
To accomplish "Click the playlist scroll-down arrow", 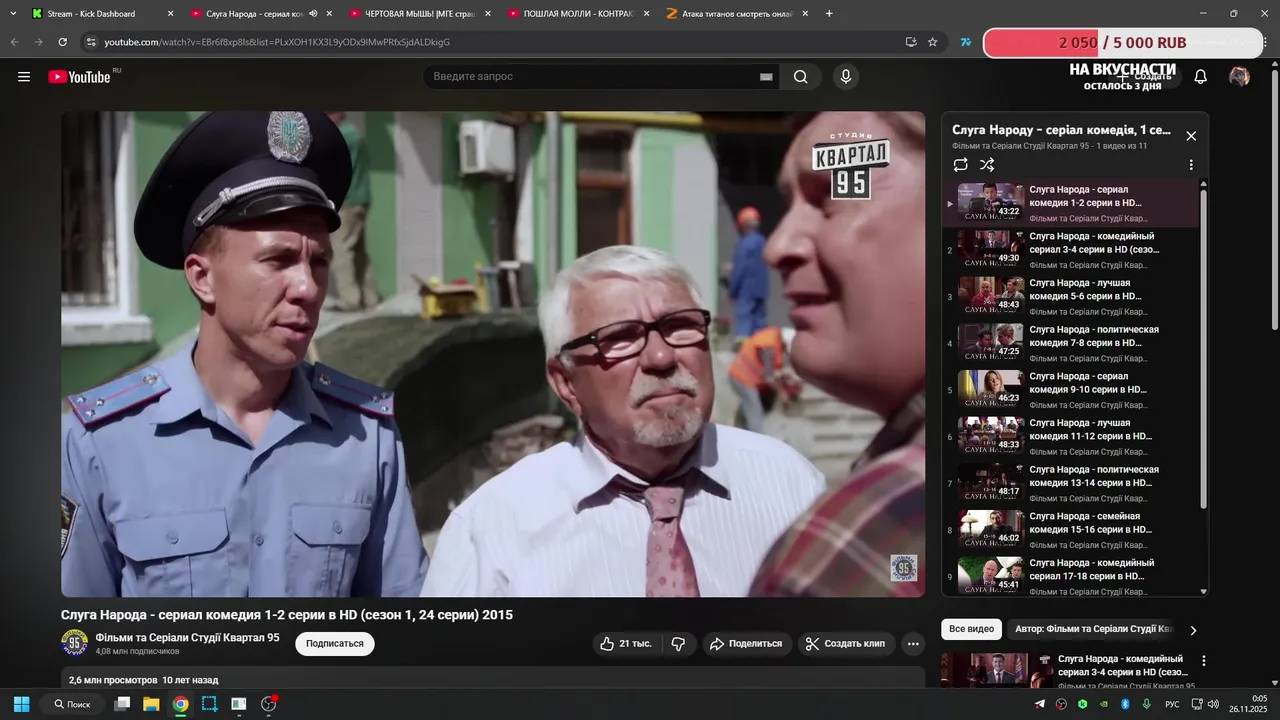I will [1203, 592].
